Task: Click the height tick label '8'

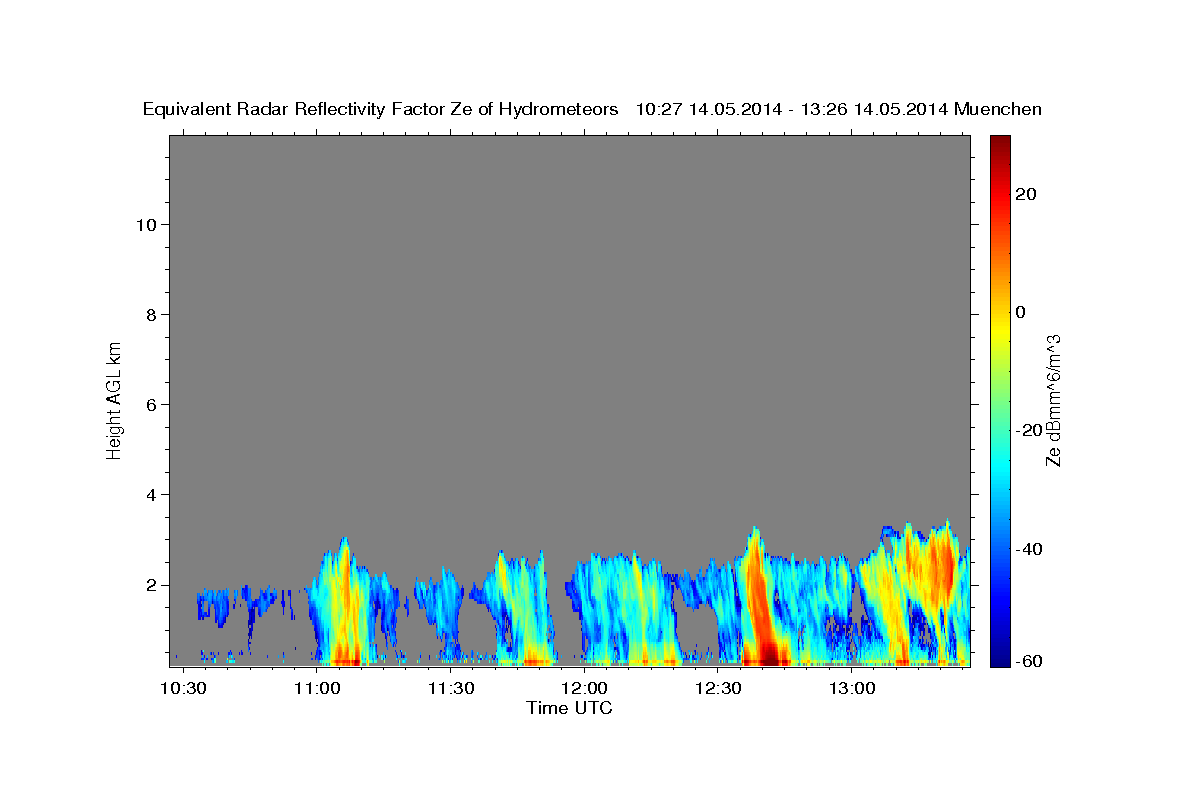Action: (150, 314)
